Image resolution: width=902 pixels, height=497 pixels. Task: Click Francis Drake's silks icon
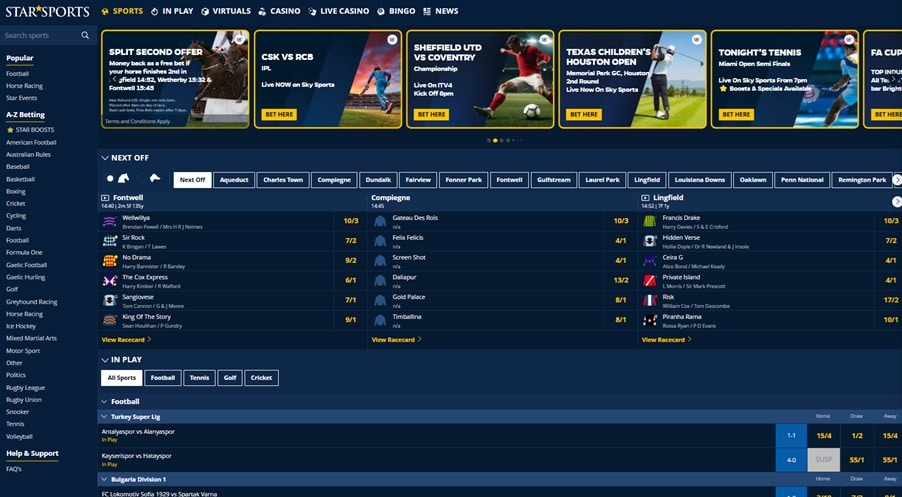650,221
